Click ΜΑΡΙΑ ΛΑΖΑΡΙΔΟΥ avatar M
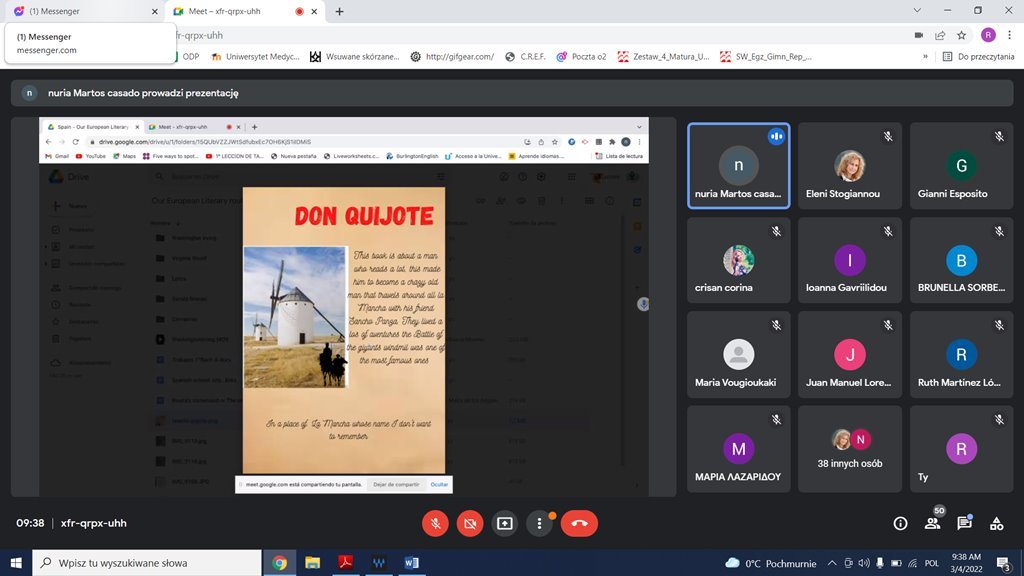1024x576 pixels. [x=739, y=449]
